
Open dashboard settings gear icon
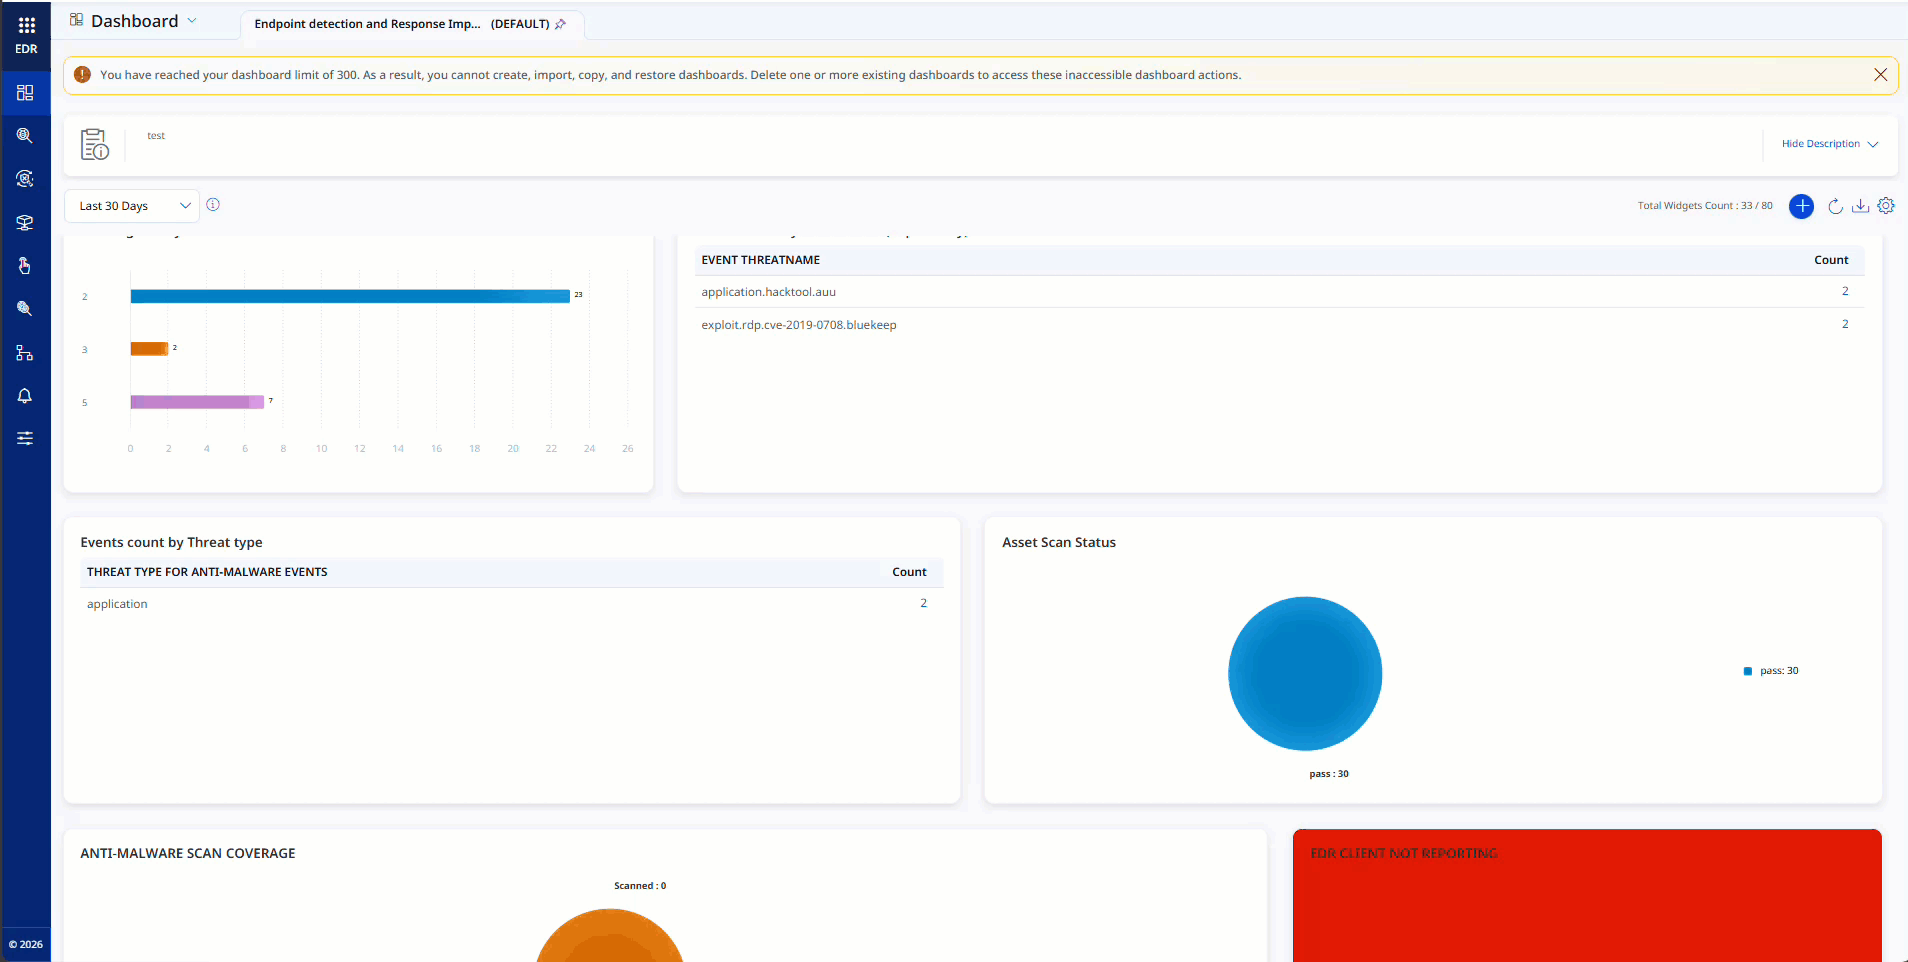1886,206
